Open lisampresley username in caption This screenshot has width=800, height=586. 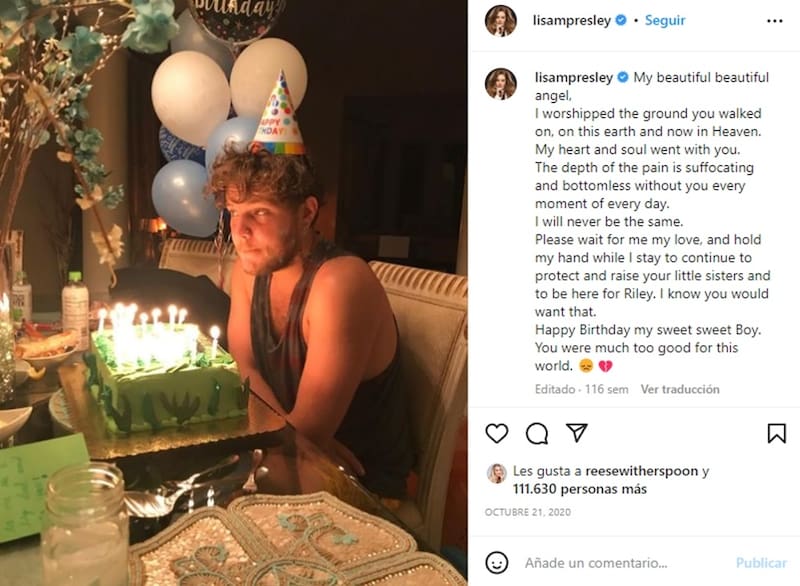click(573, 77)
